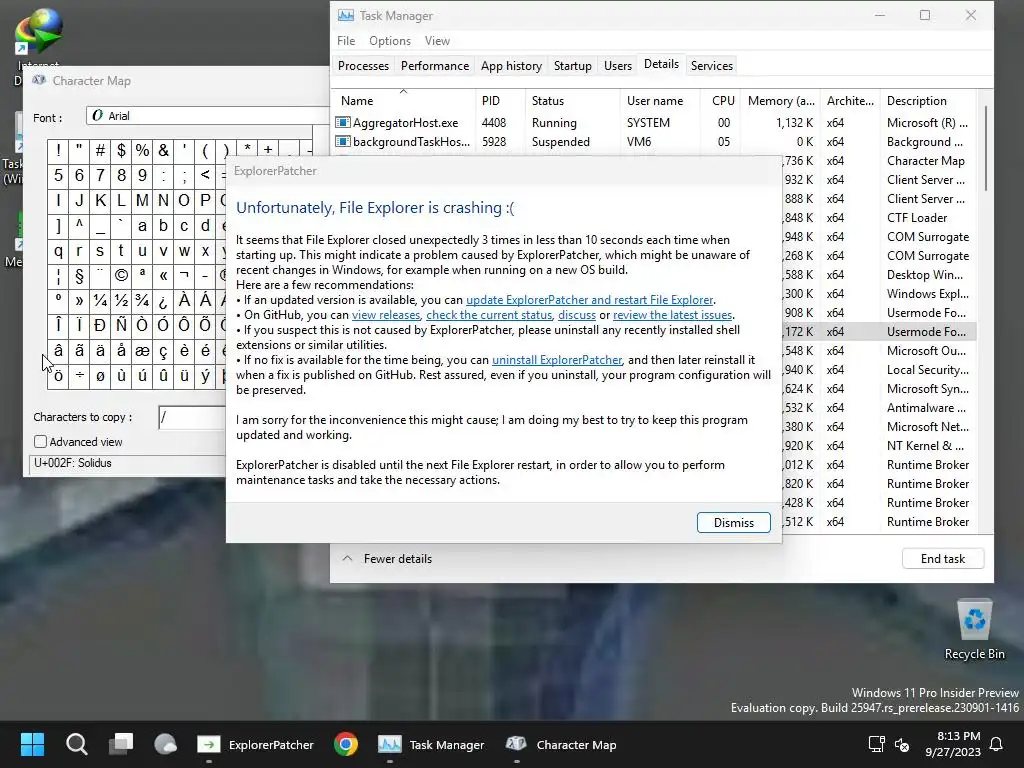Select backgroundTaskHost process row
The height and width of the screenshot is (768, 1024).
[x=654, y=142]
